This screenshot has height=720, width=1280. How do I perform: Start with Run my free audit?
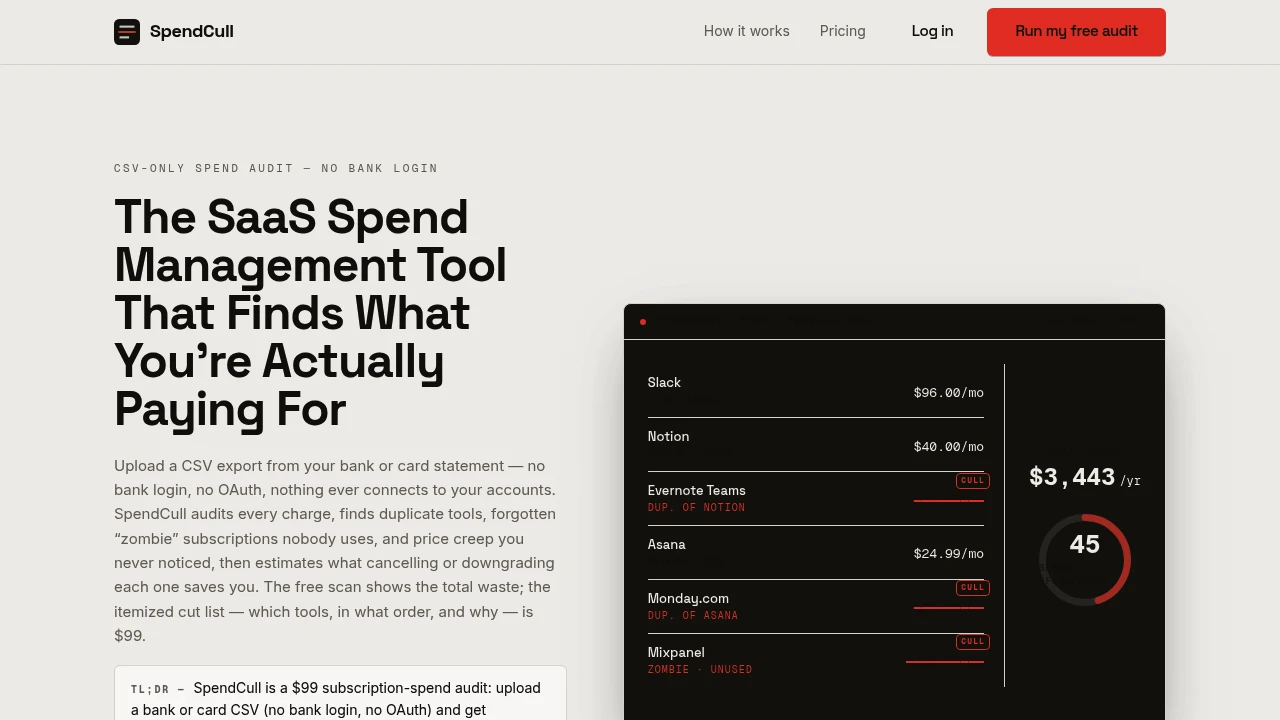(x=1076, y=32)
